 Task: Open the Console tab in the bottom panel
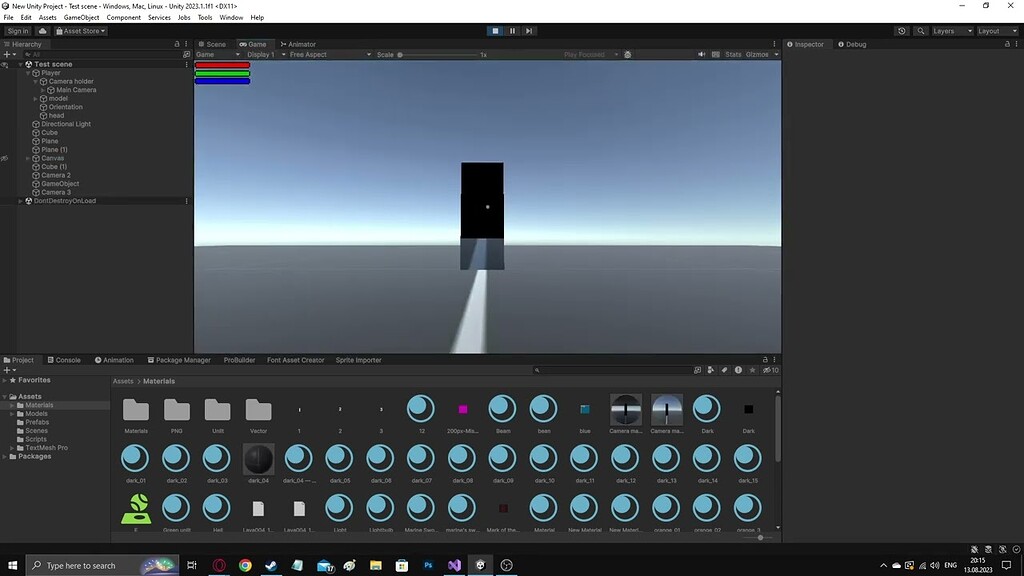(64, 360)
